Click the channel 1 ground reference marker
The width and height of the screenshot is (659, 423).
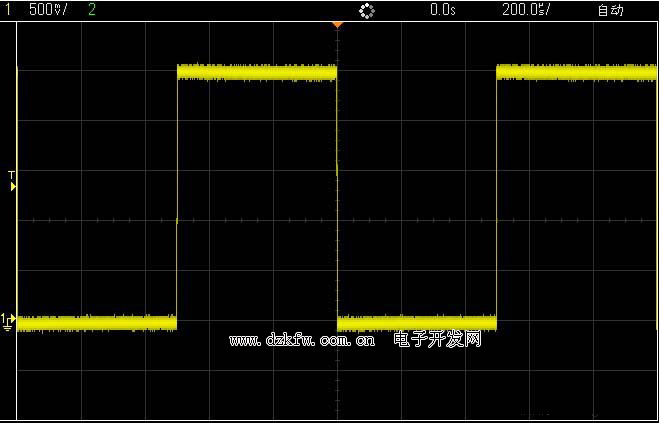click(8, 322)
